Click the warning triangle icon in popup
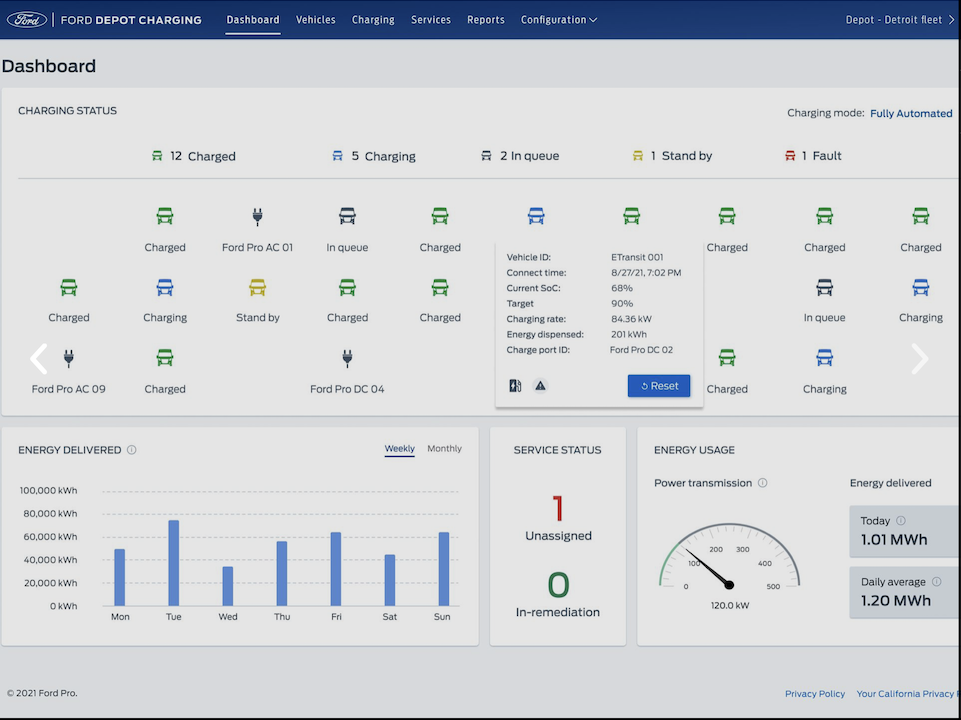961x720 pixels. pos(540,386)
